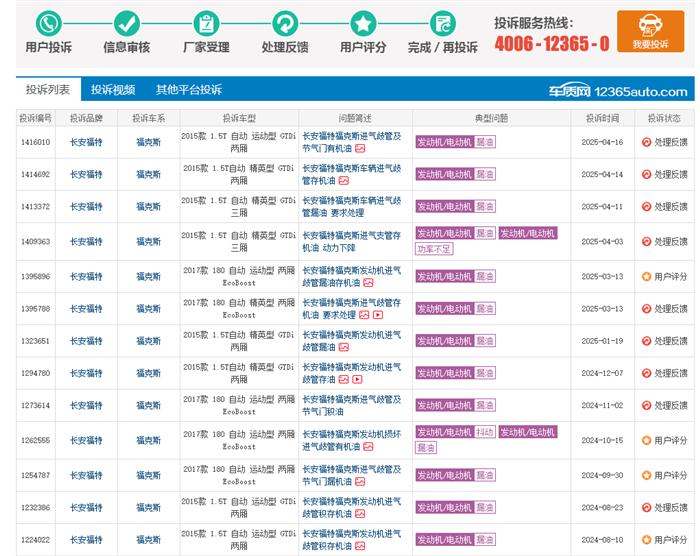Select date 2024-10-15
This screenshot has width=700, height=556.
tap(602, 440)
